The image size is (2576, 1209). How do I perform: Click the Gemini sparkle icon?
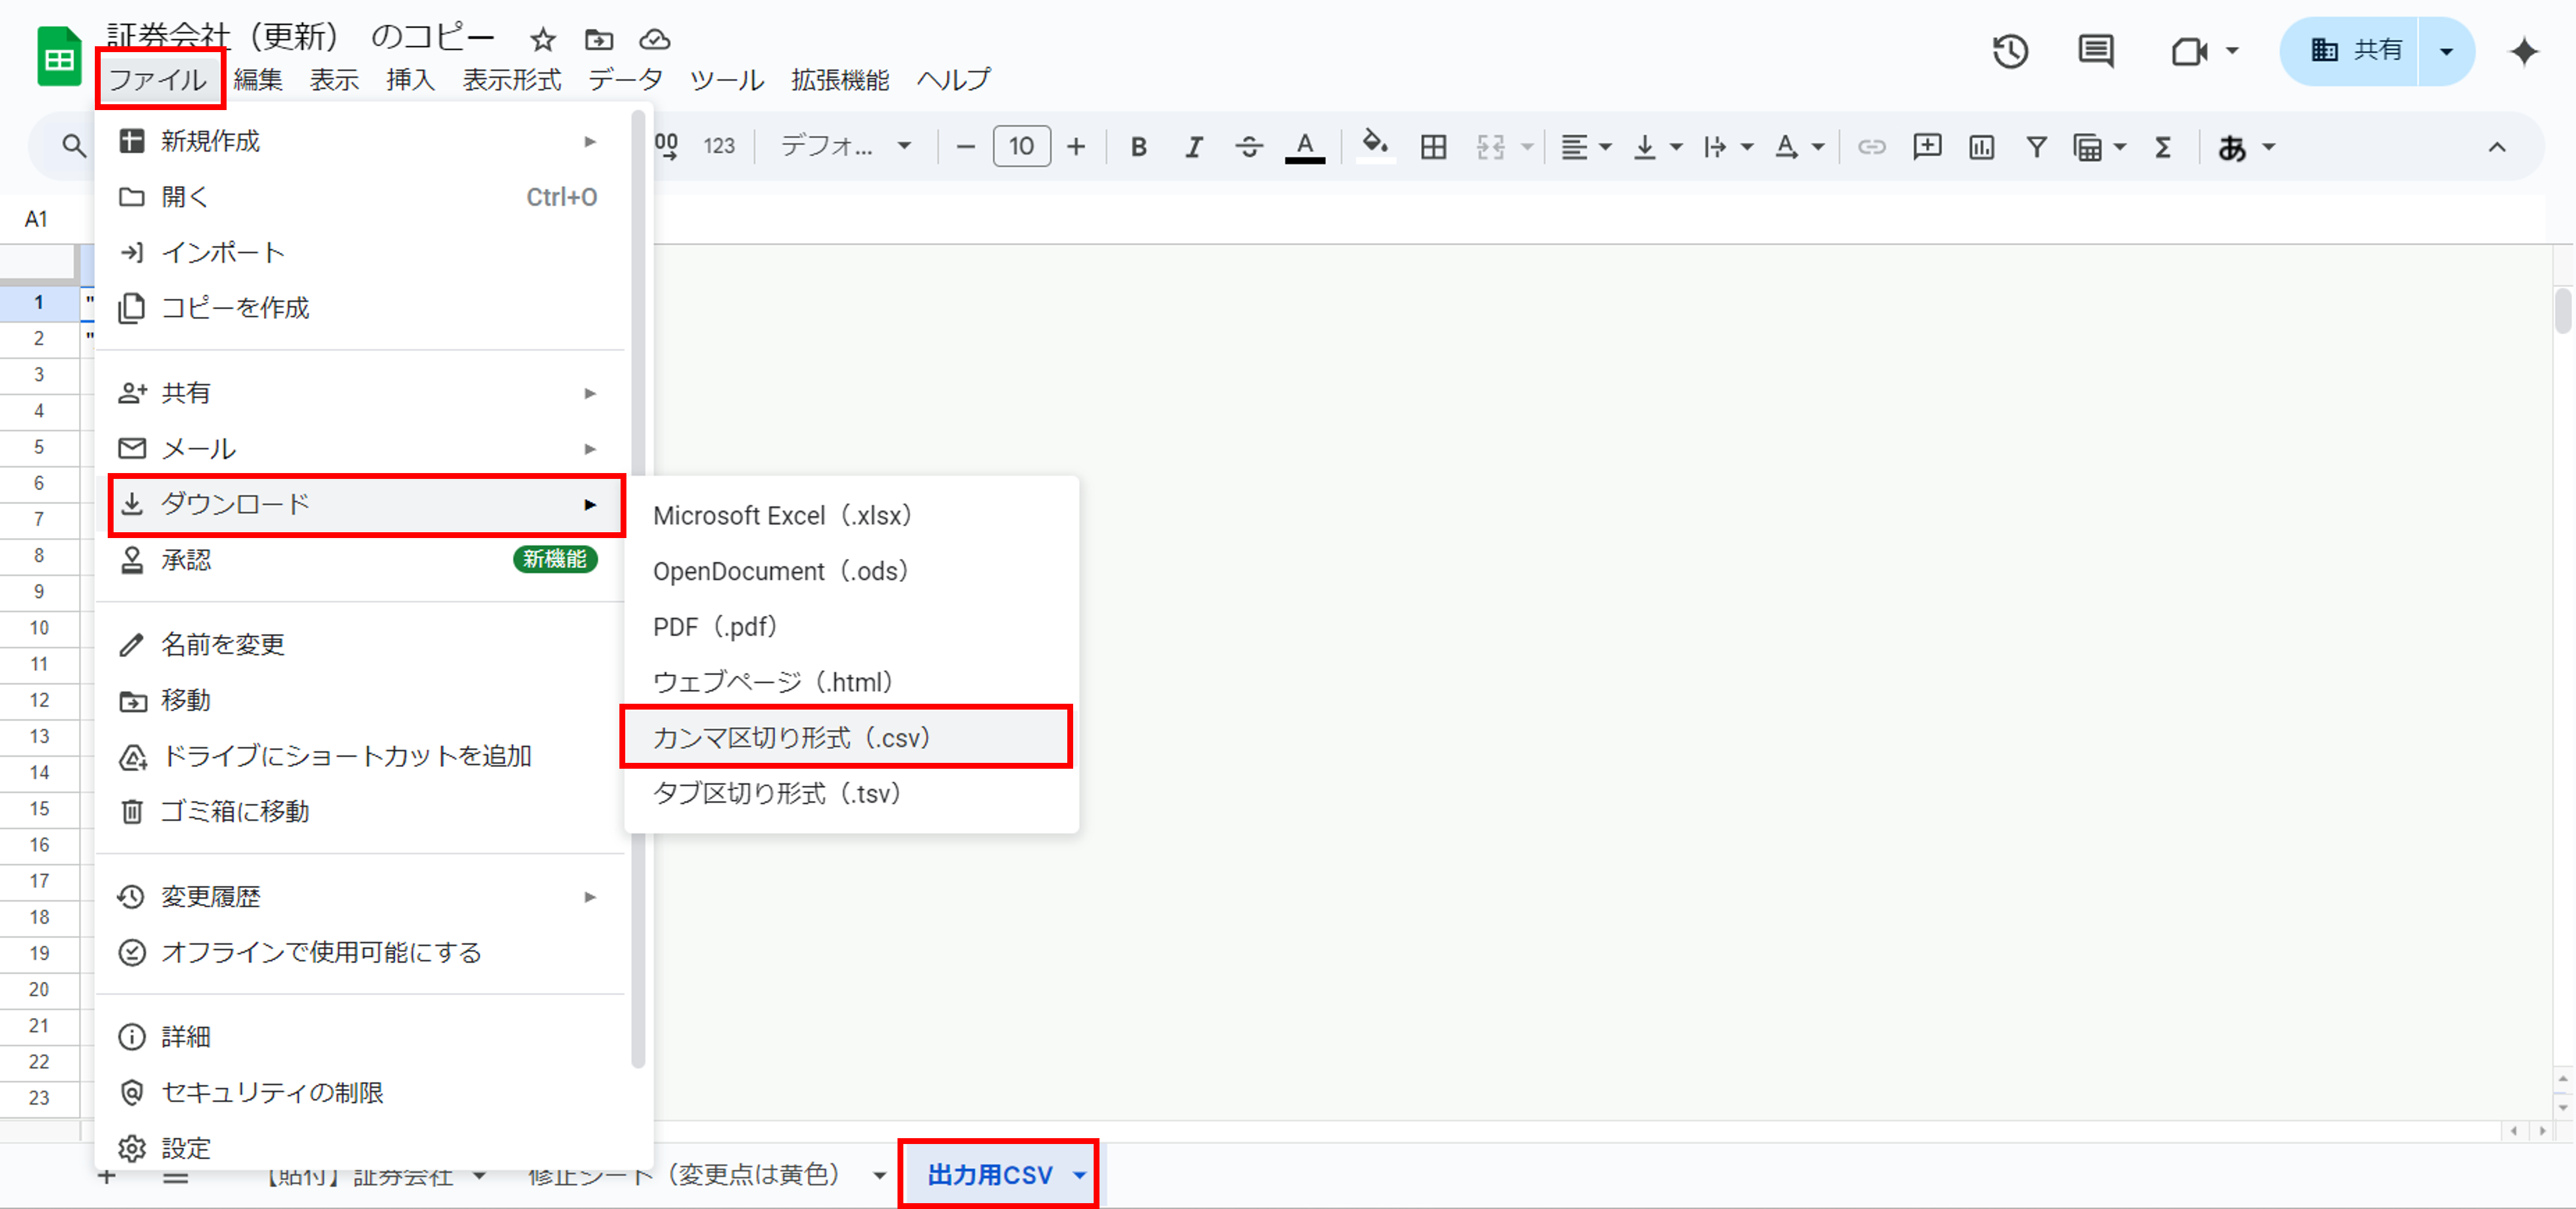tap(2523, 52)
